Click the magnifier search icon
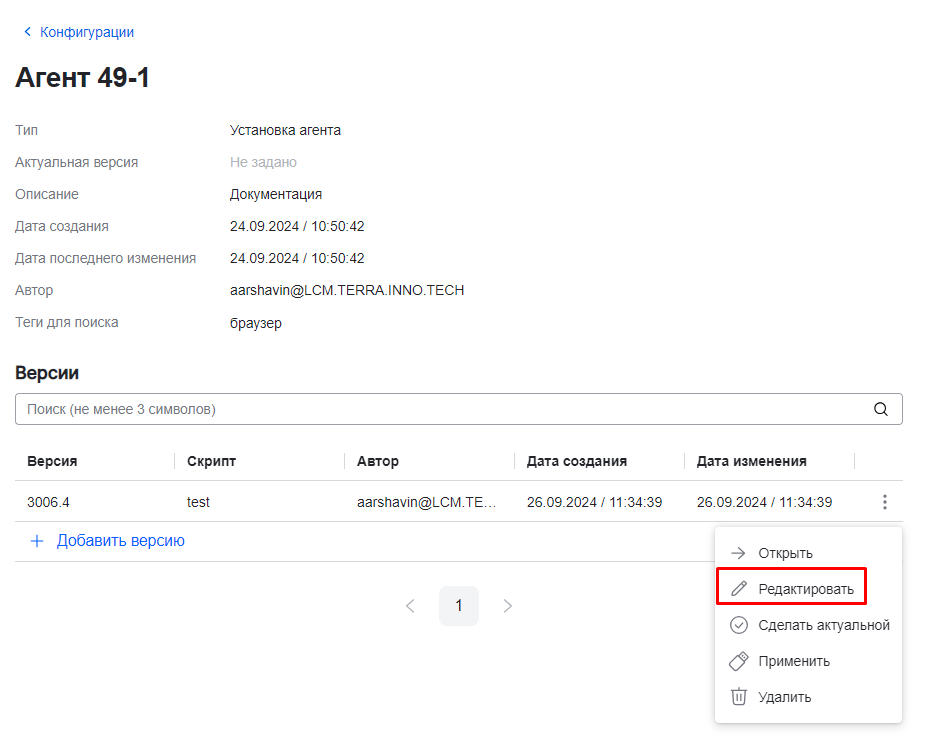This screenshot has height=740, width=936. [x=881, y=409]
